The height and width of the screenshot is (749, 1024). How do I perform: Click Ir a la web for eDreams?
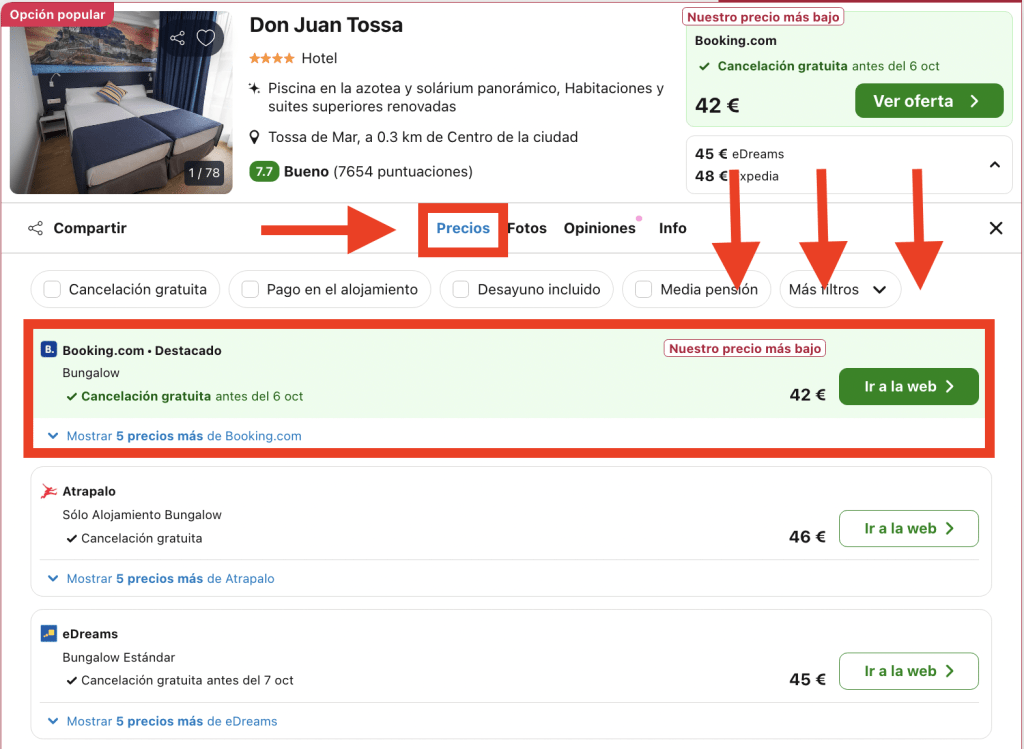tap(908, 671)
